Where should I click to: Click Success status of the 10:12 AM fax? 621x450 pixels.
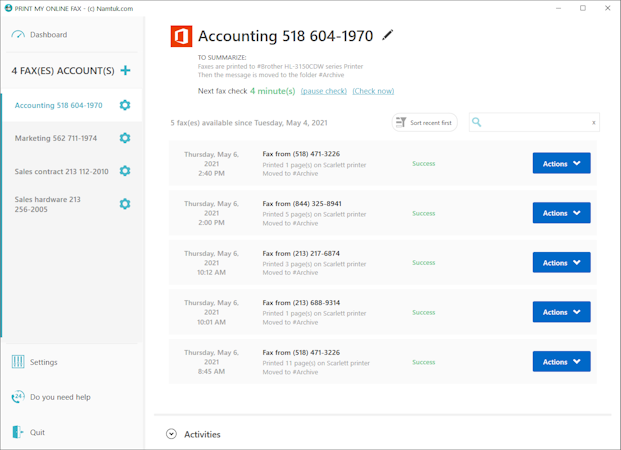423,263
